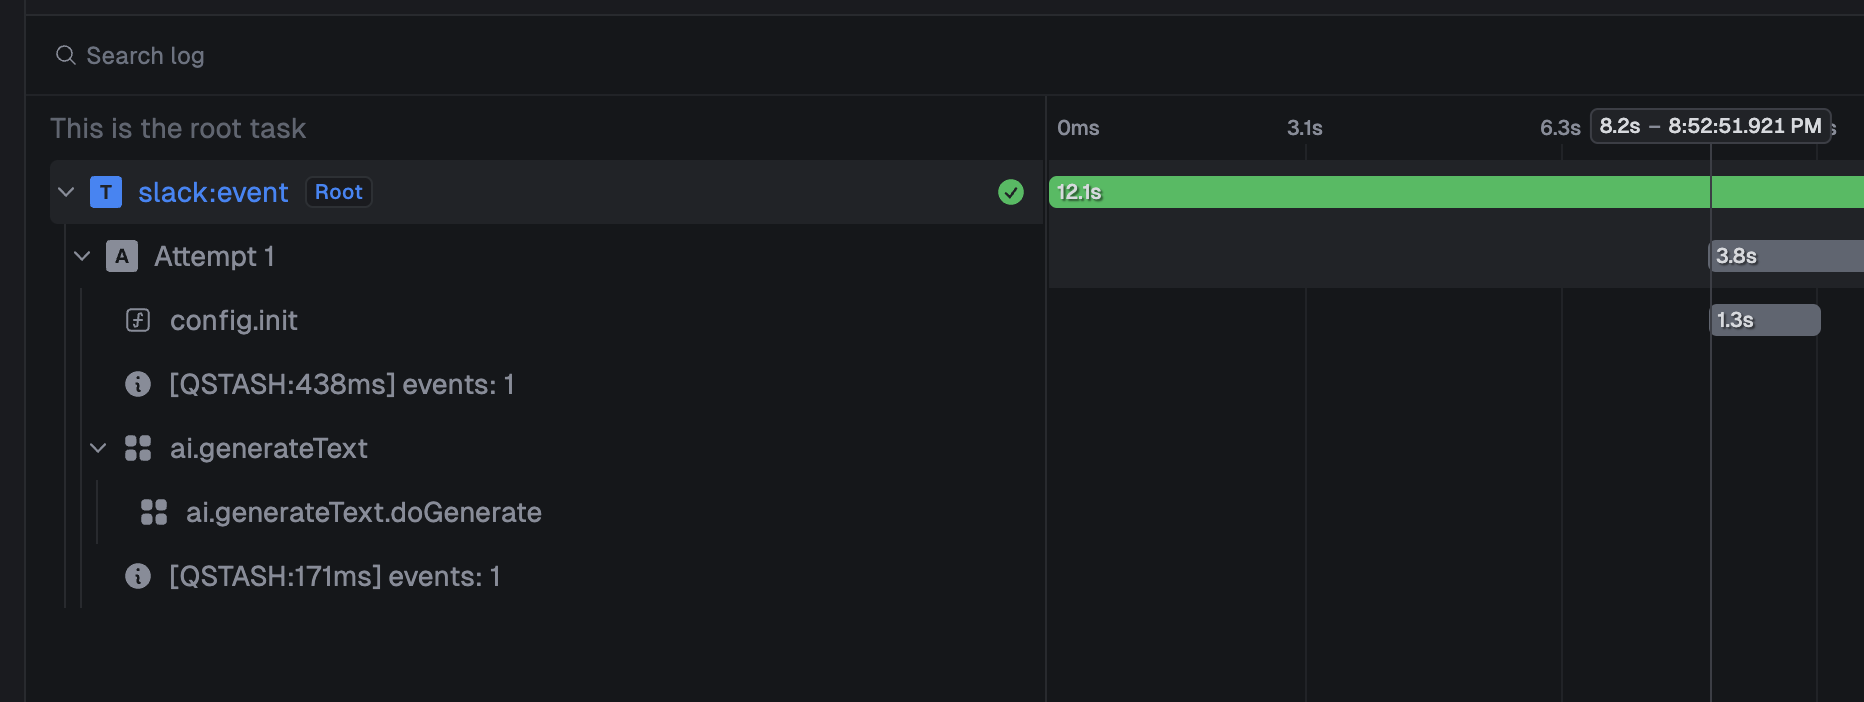Click the search magnifier icon

[x=65, y=55]
